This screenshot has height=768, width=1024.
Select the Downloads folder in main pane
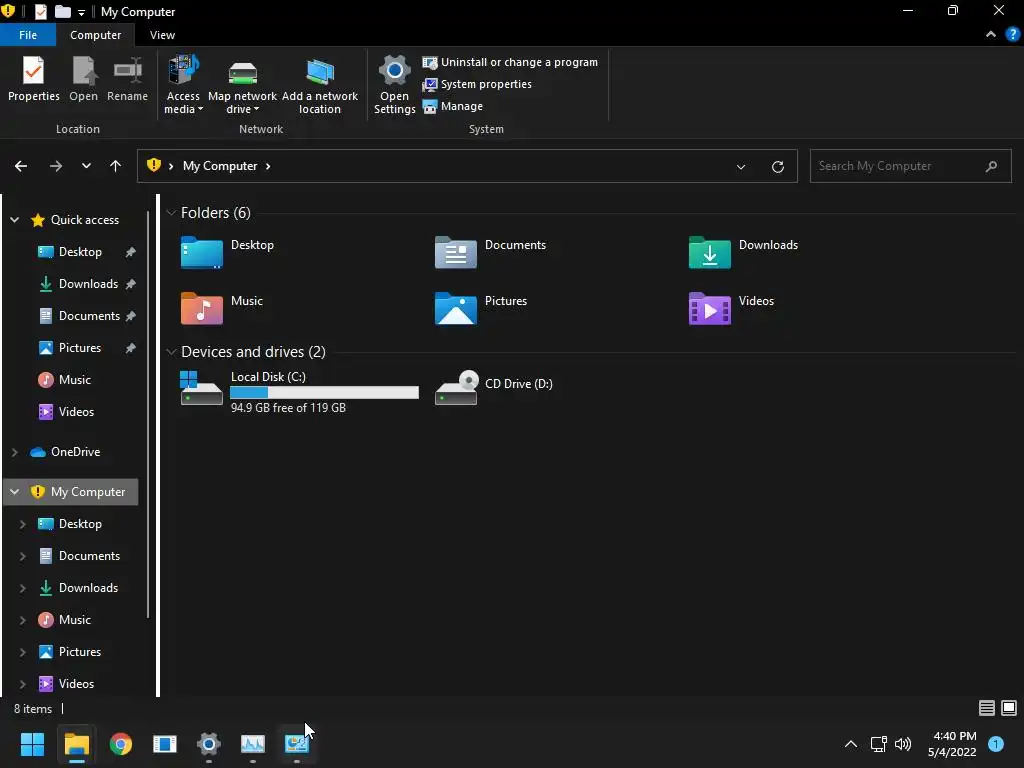(x=743, y=252)
